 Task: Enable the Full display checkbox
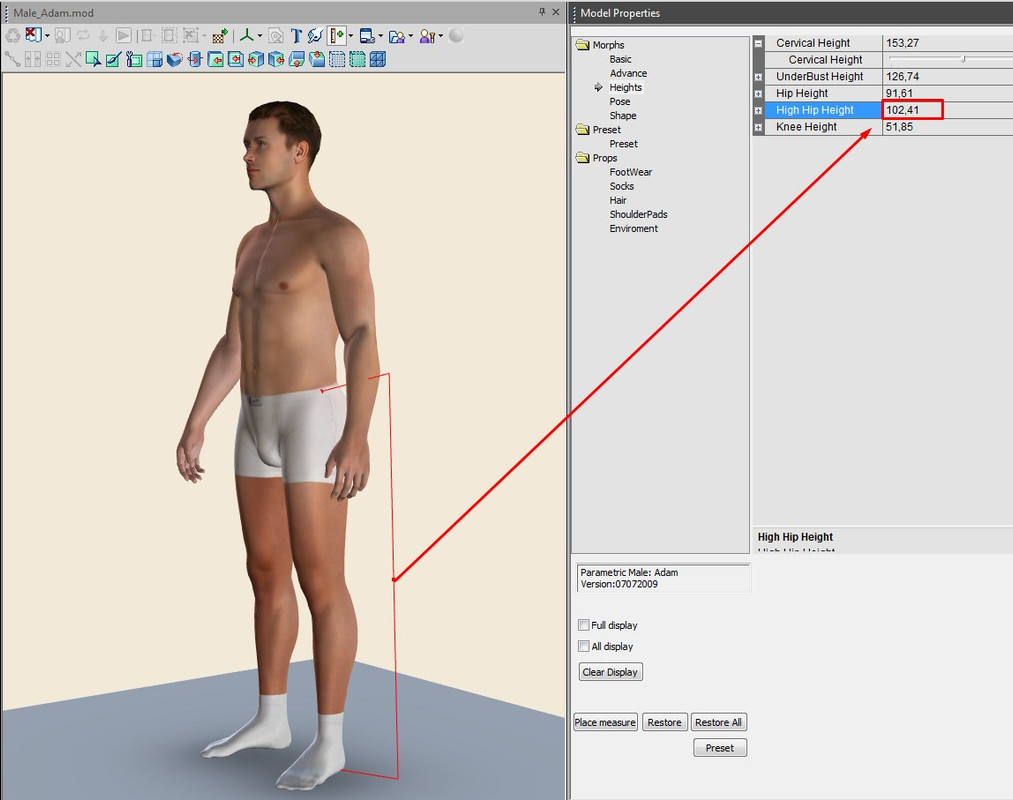583,625
